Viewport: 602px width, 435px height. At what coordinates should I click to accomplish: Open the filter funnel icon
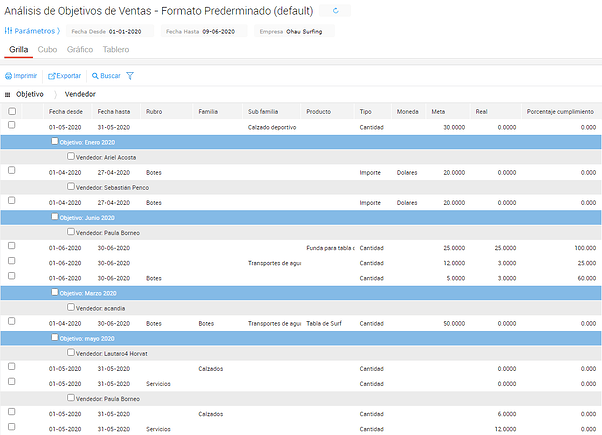click(x=130, y=76)
